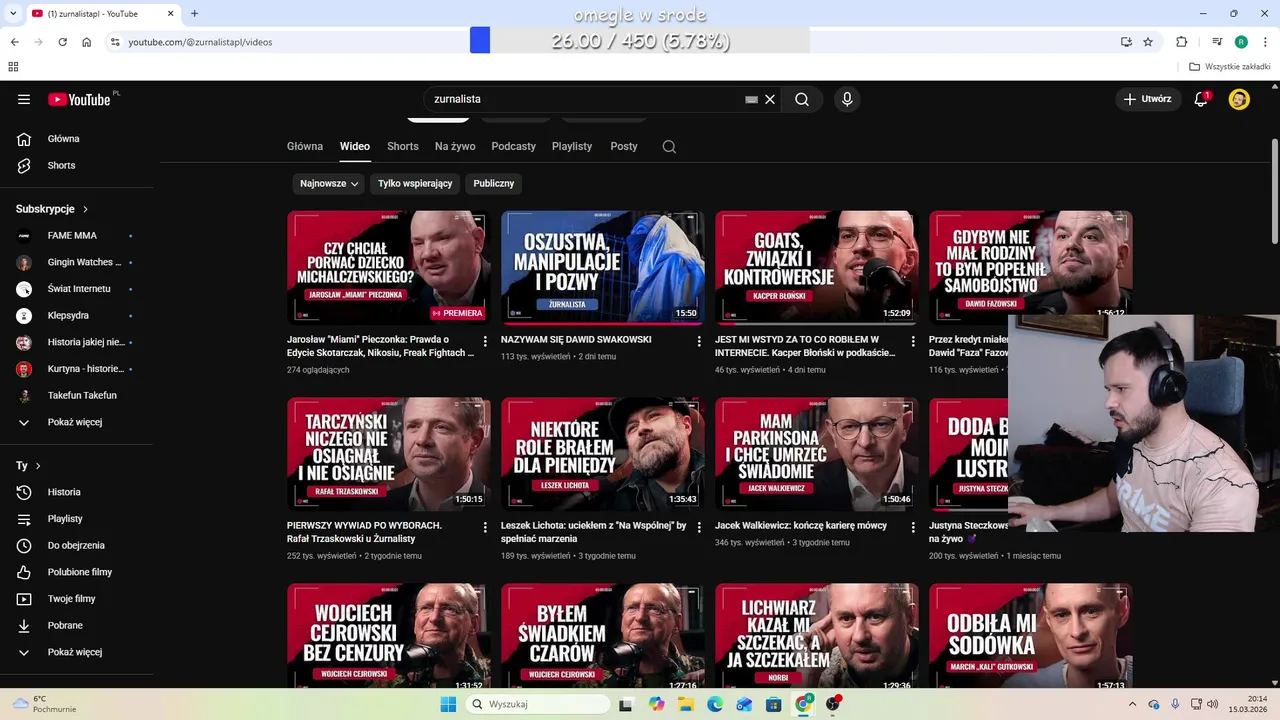
Task: Open the account avatar menu
Action: click(1239, 99)
